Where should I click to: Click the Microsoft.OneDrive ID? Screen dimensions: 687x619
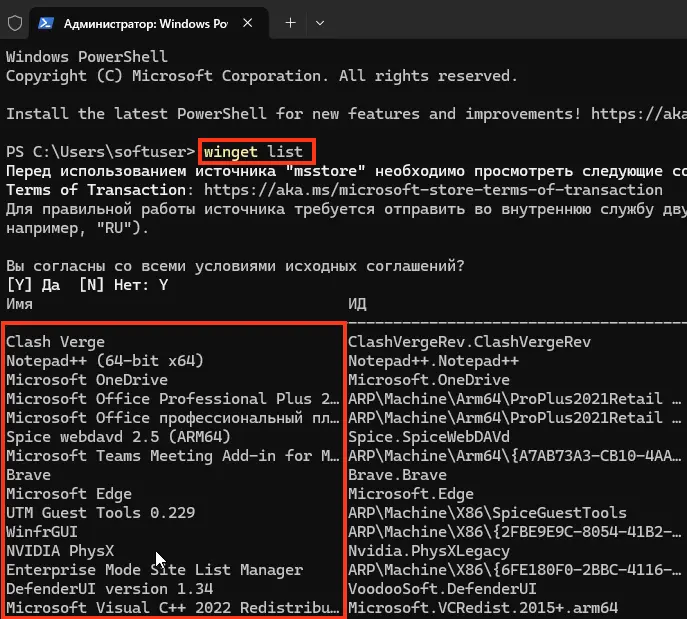429,380
